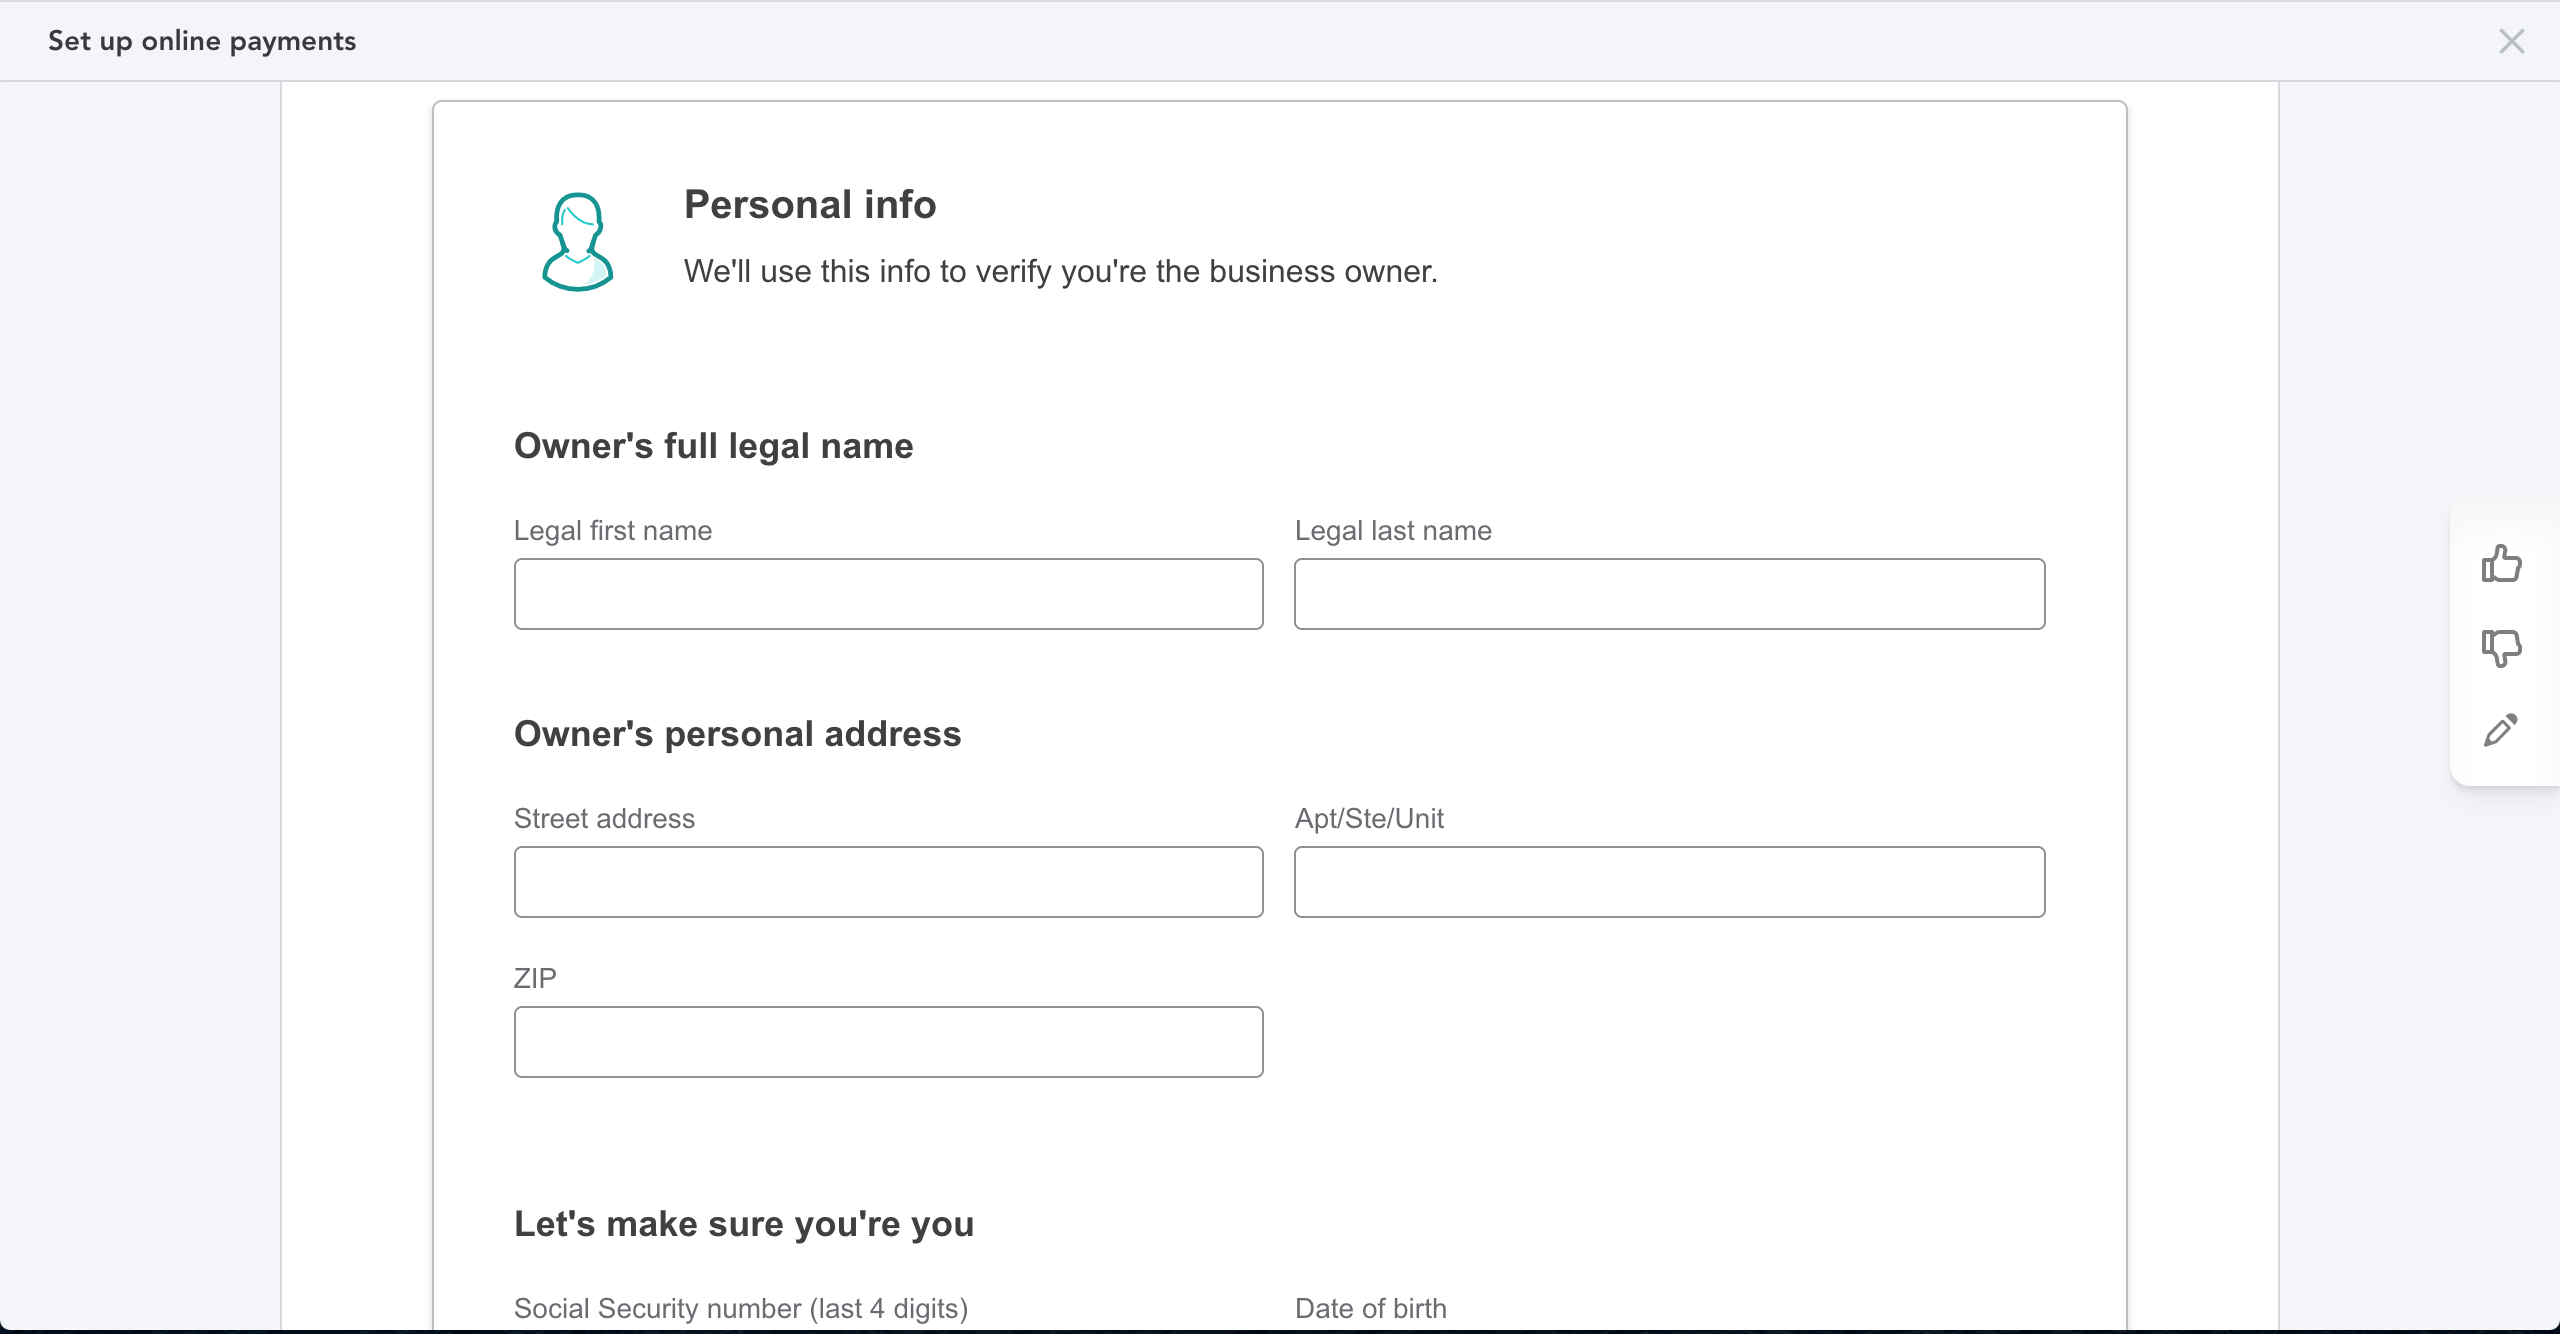The width and height of the screenshot is (2560, 1334).
Task: Click the "Set up online payments" title text
Action: [x=202, y=41]
